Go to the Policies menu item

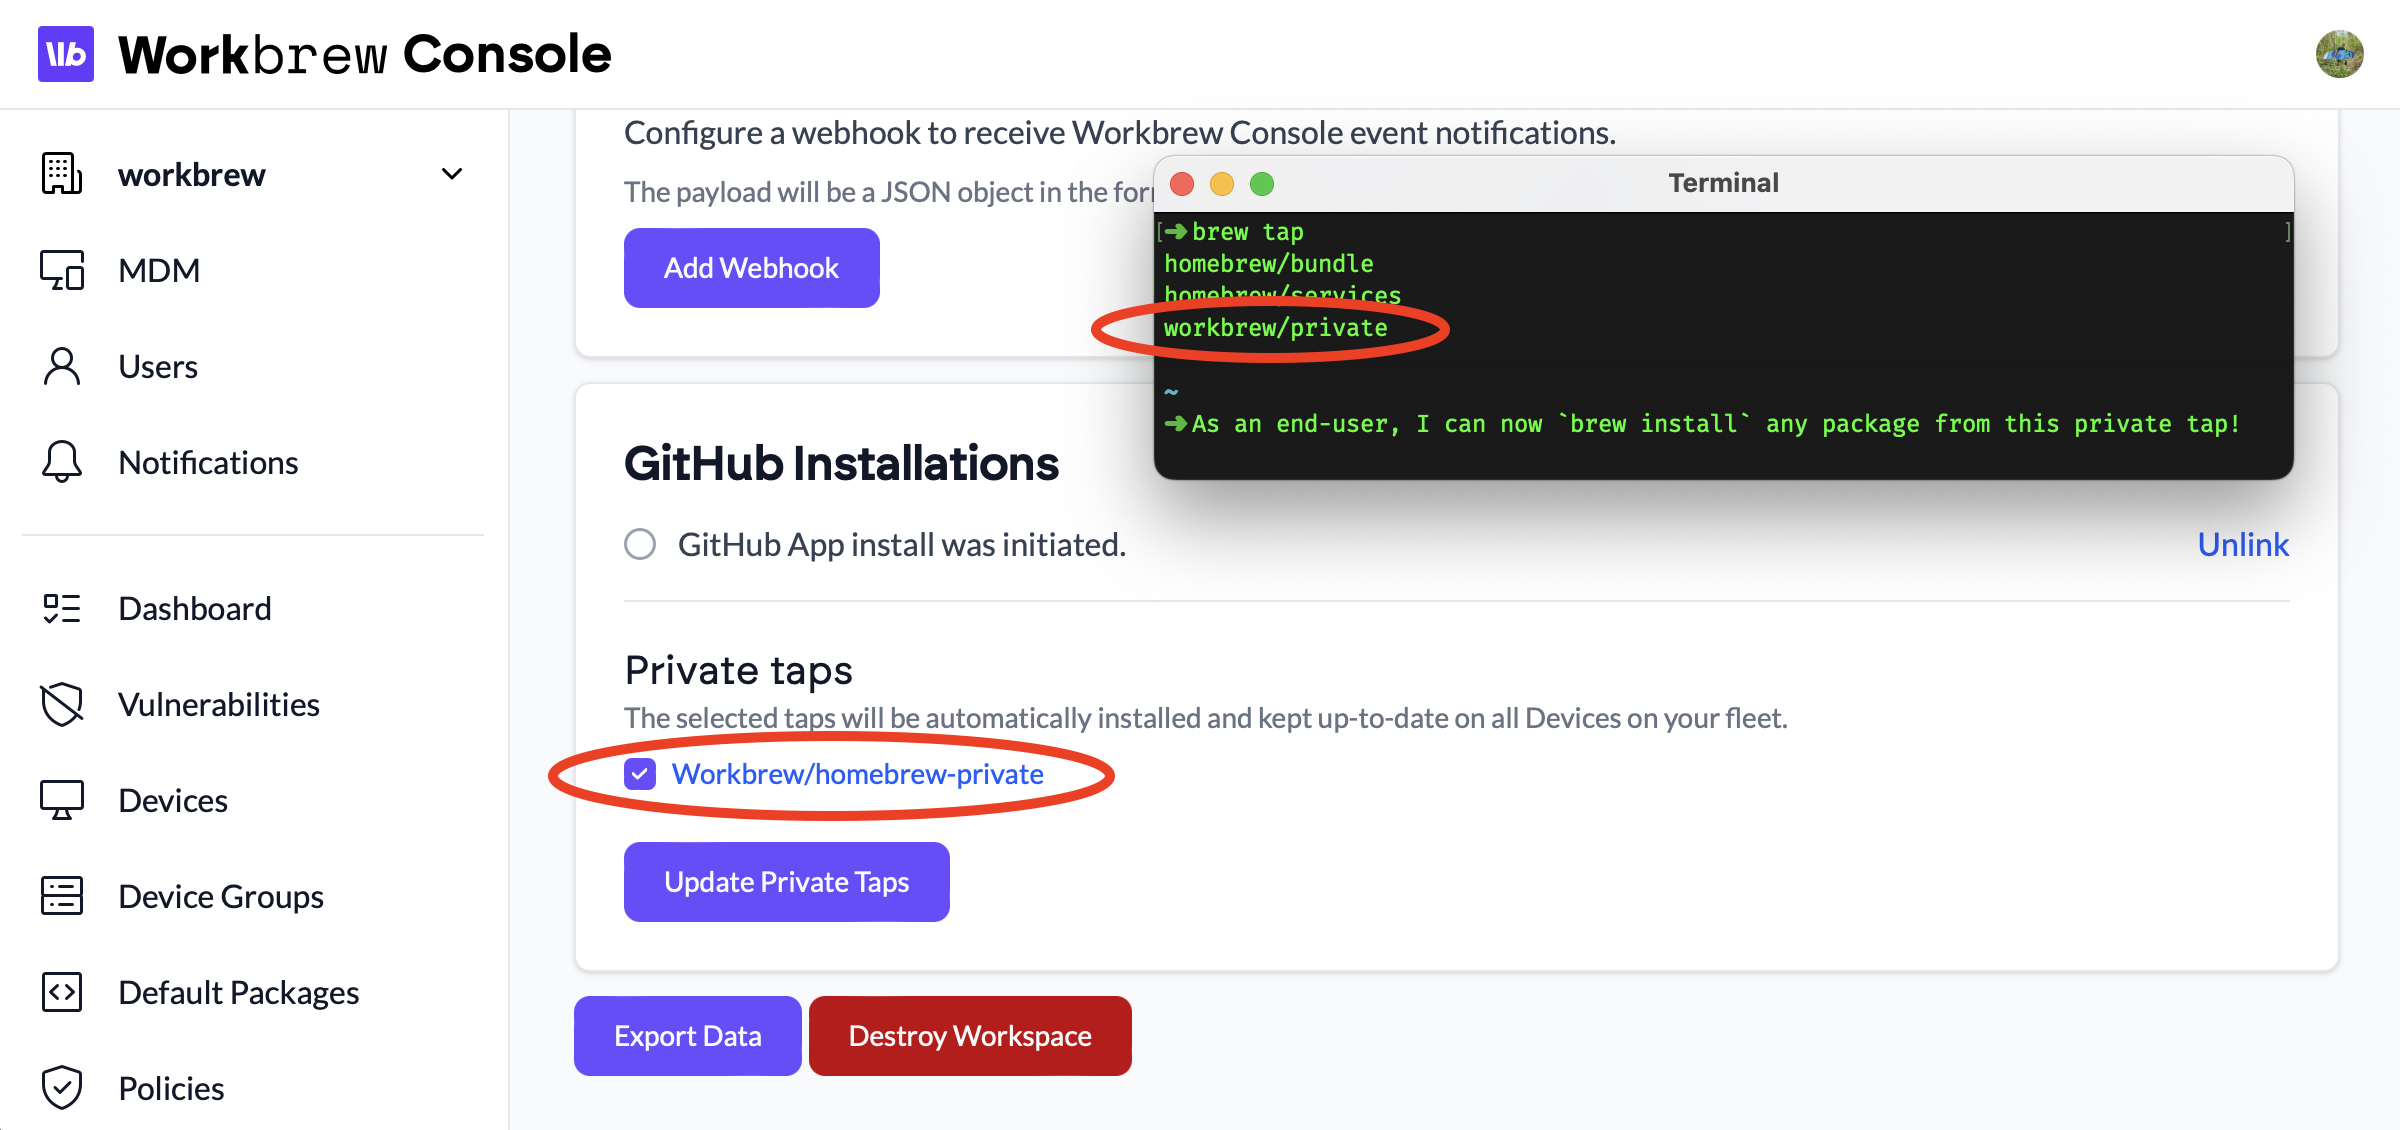(x=171, y=1088)
